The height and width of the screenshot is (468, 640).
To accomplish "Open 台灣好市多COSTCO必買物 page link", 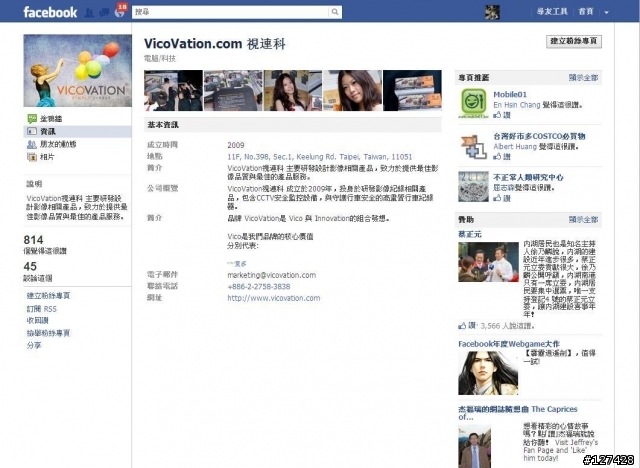I will coord(539,136).
